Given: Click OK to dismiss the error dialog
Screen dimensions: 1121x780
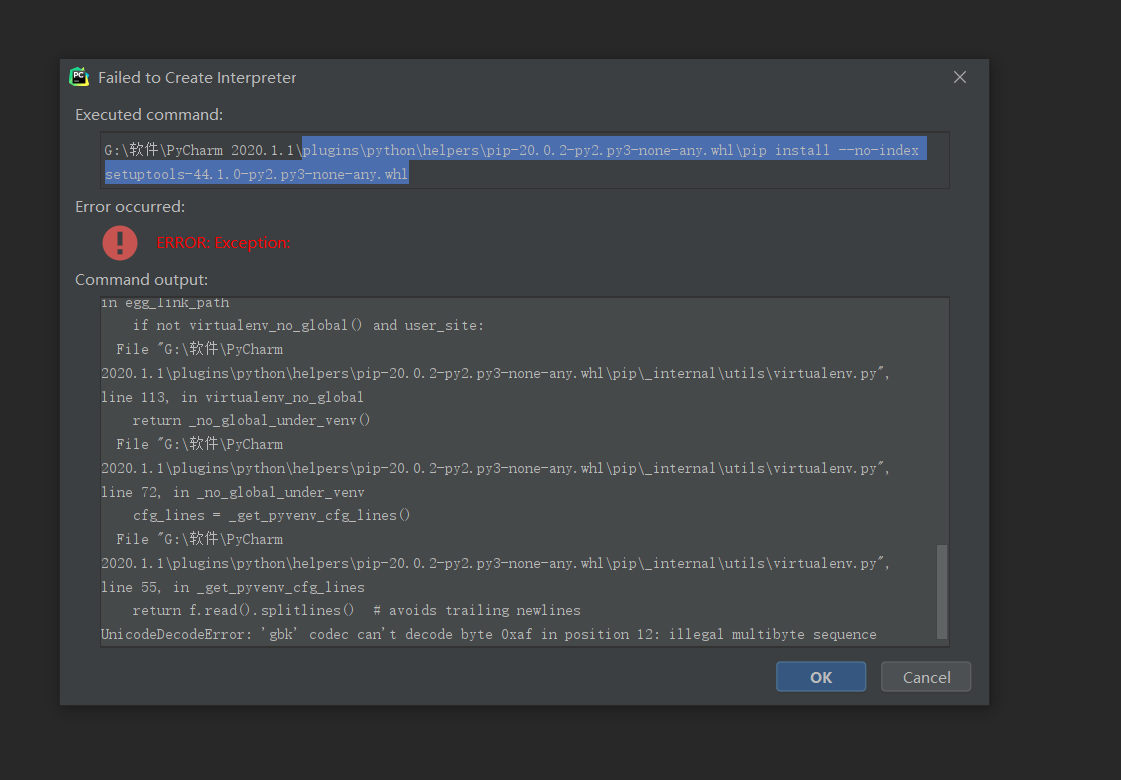Looking at the screenshot, I should (821, 676).
